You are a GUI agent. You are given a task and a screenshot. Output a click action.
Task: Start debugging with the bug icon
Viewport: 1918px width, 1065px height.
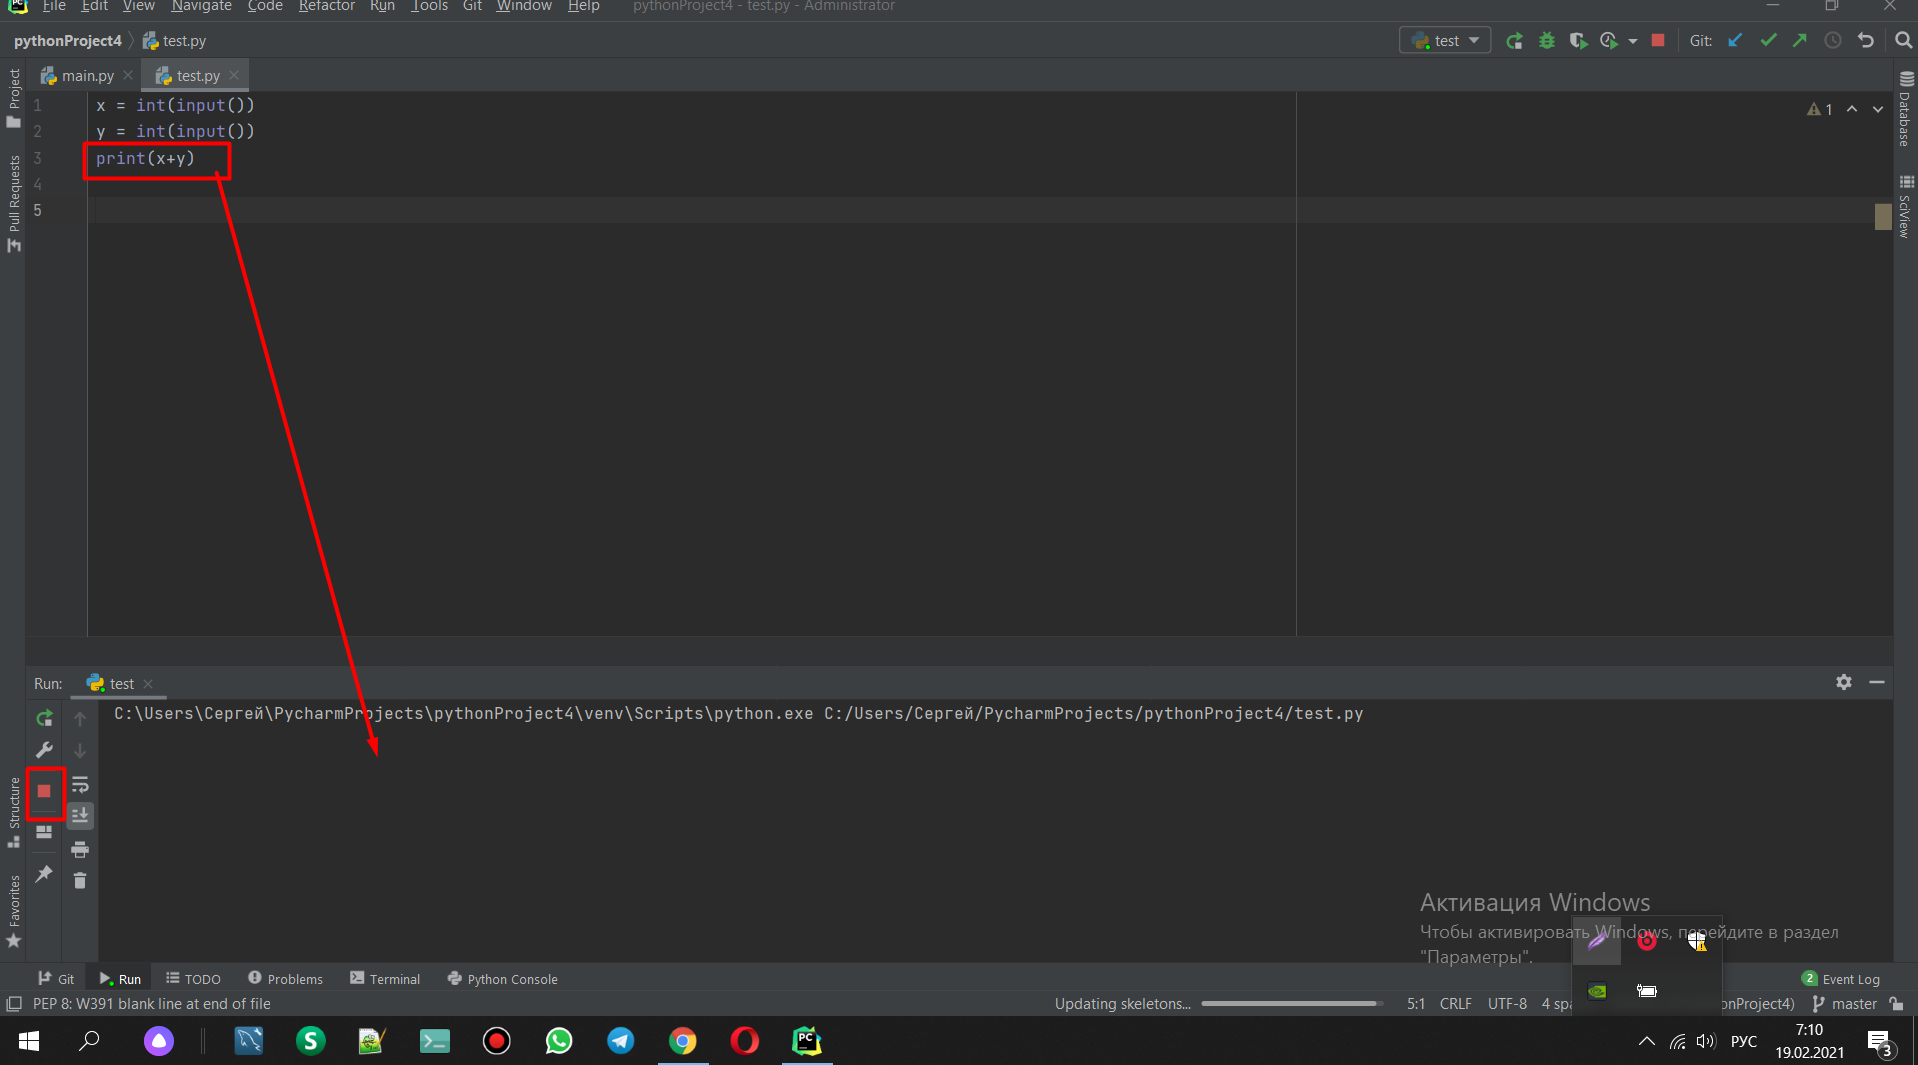1546,41
